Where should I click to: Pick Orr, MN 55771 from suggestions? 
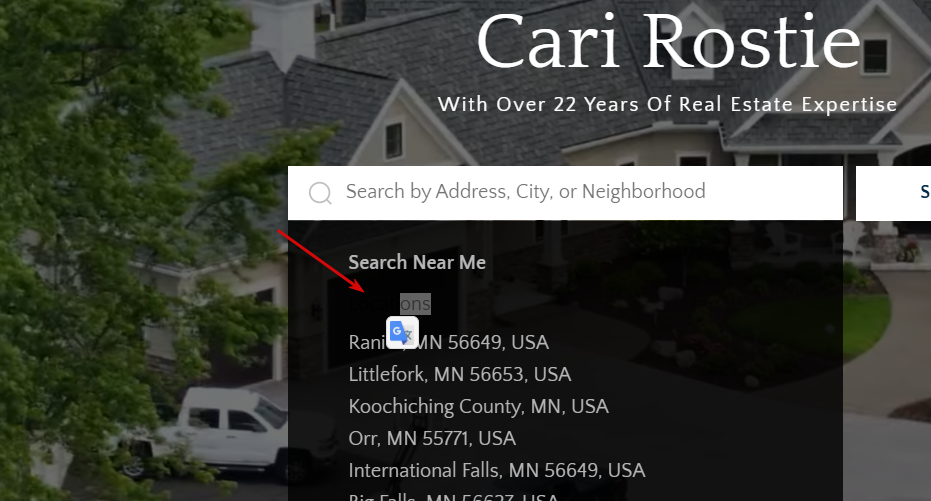pos(432,439)
